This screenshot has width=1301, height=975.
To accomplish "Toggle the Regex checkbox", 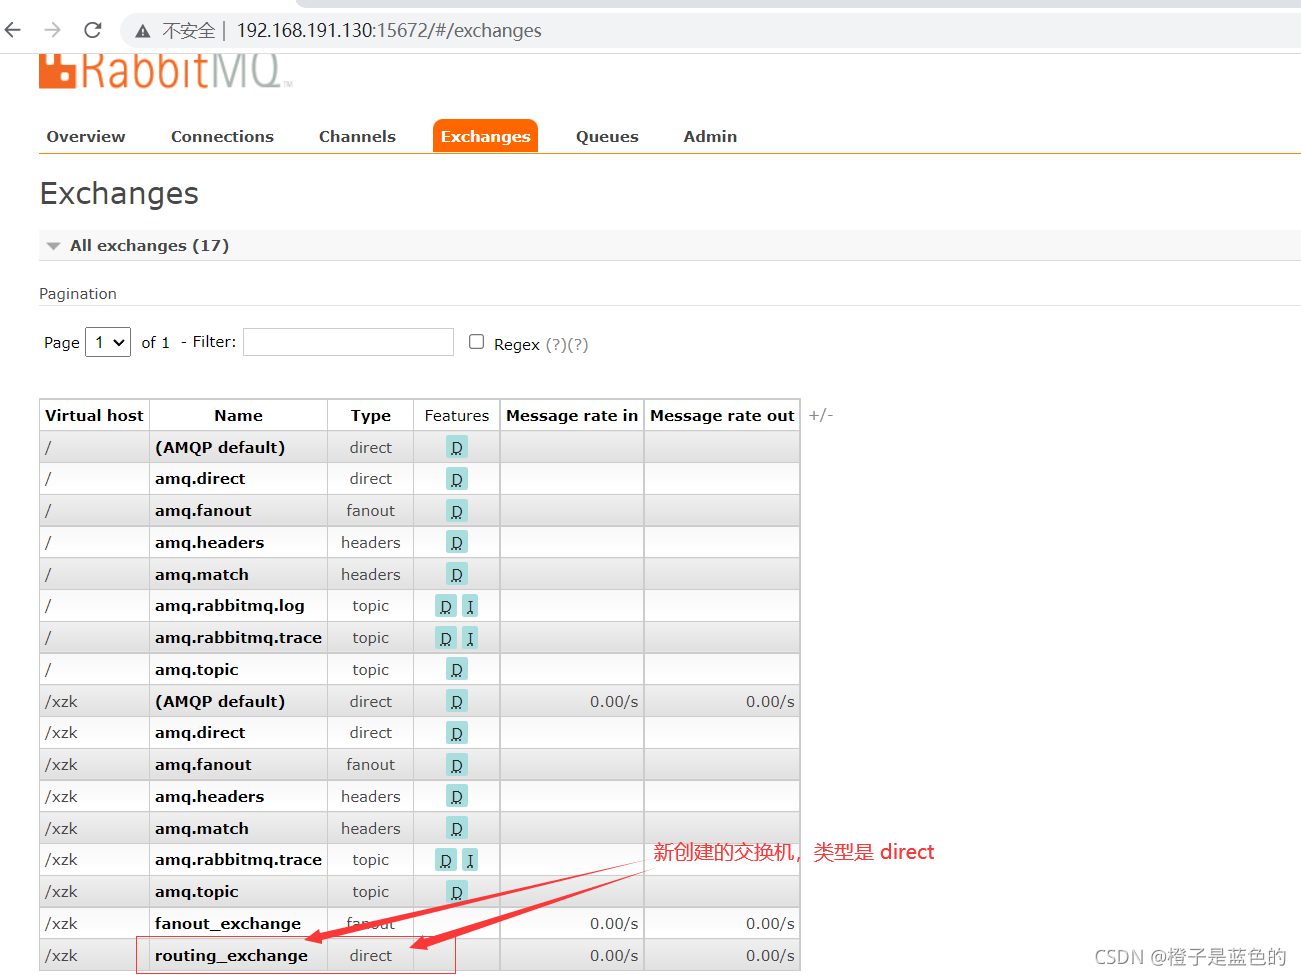I will [x=477, y=342].
